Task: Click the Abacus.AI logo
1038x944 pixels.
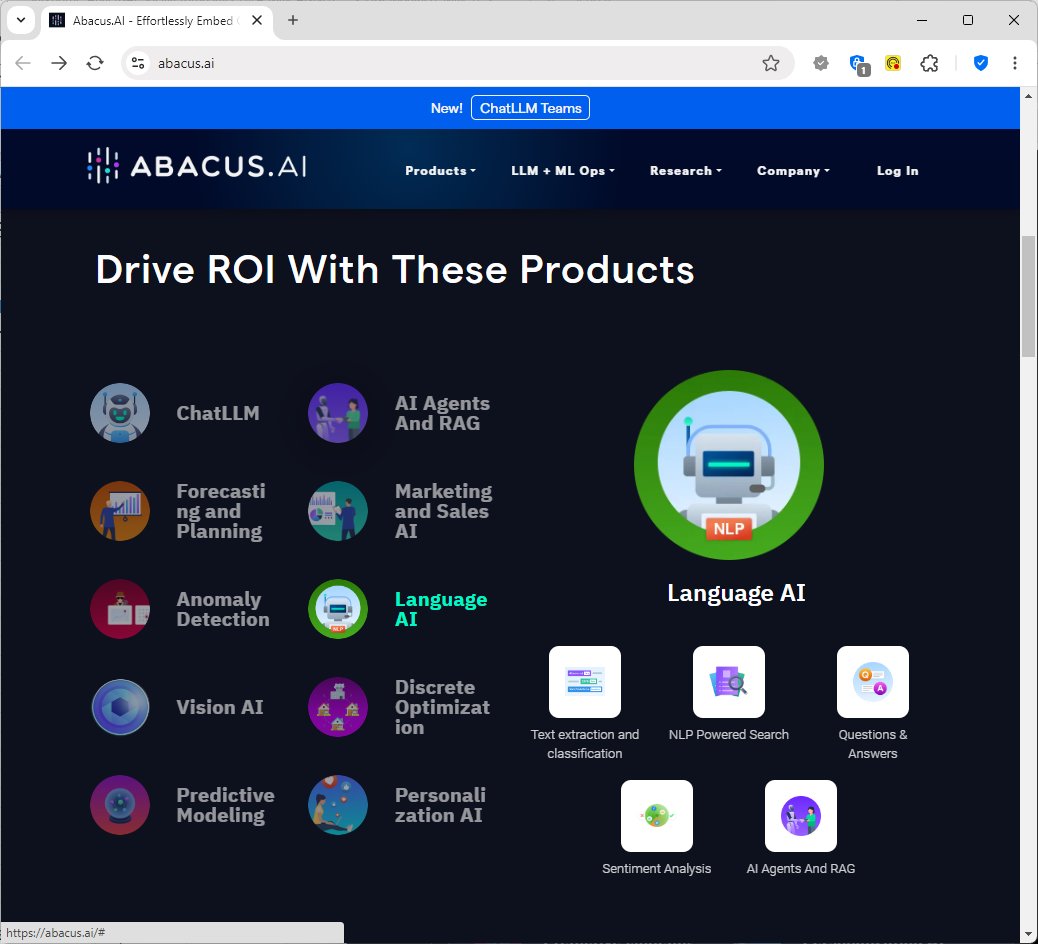Action: click(x=197, y=165)
